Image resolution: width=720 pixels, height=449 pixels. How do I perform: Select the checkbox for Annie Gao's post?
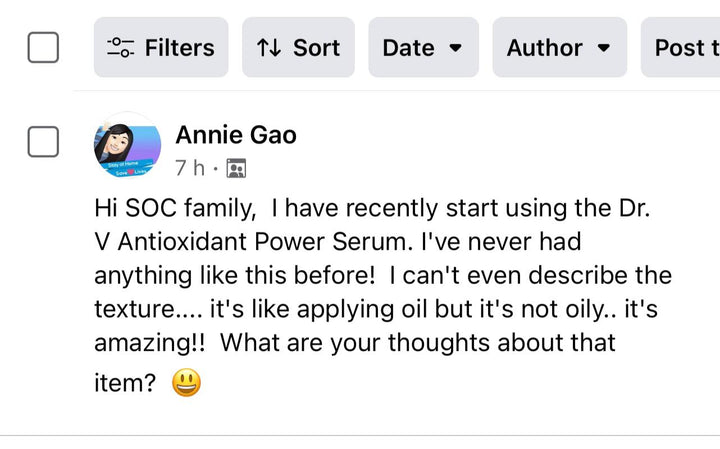43,142
